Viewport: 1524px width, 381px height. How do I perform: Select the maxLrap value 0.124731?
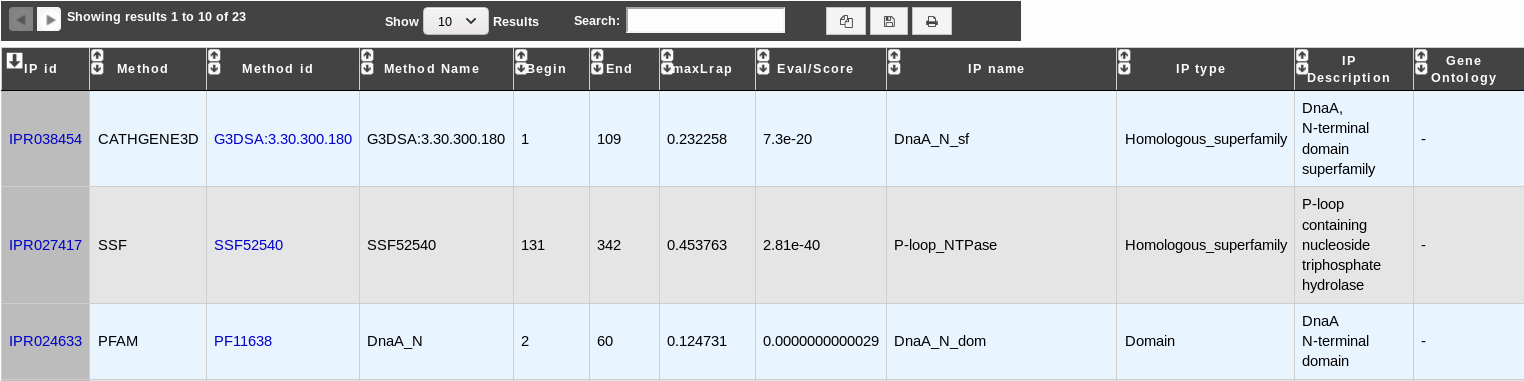point(697,341)
